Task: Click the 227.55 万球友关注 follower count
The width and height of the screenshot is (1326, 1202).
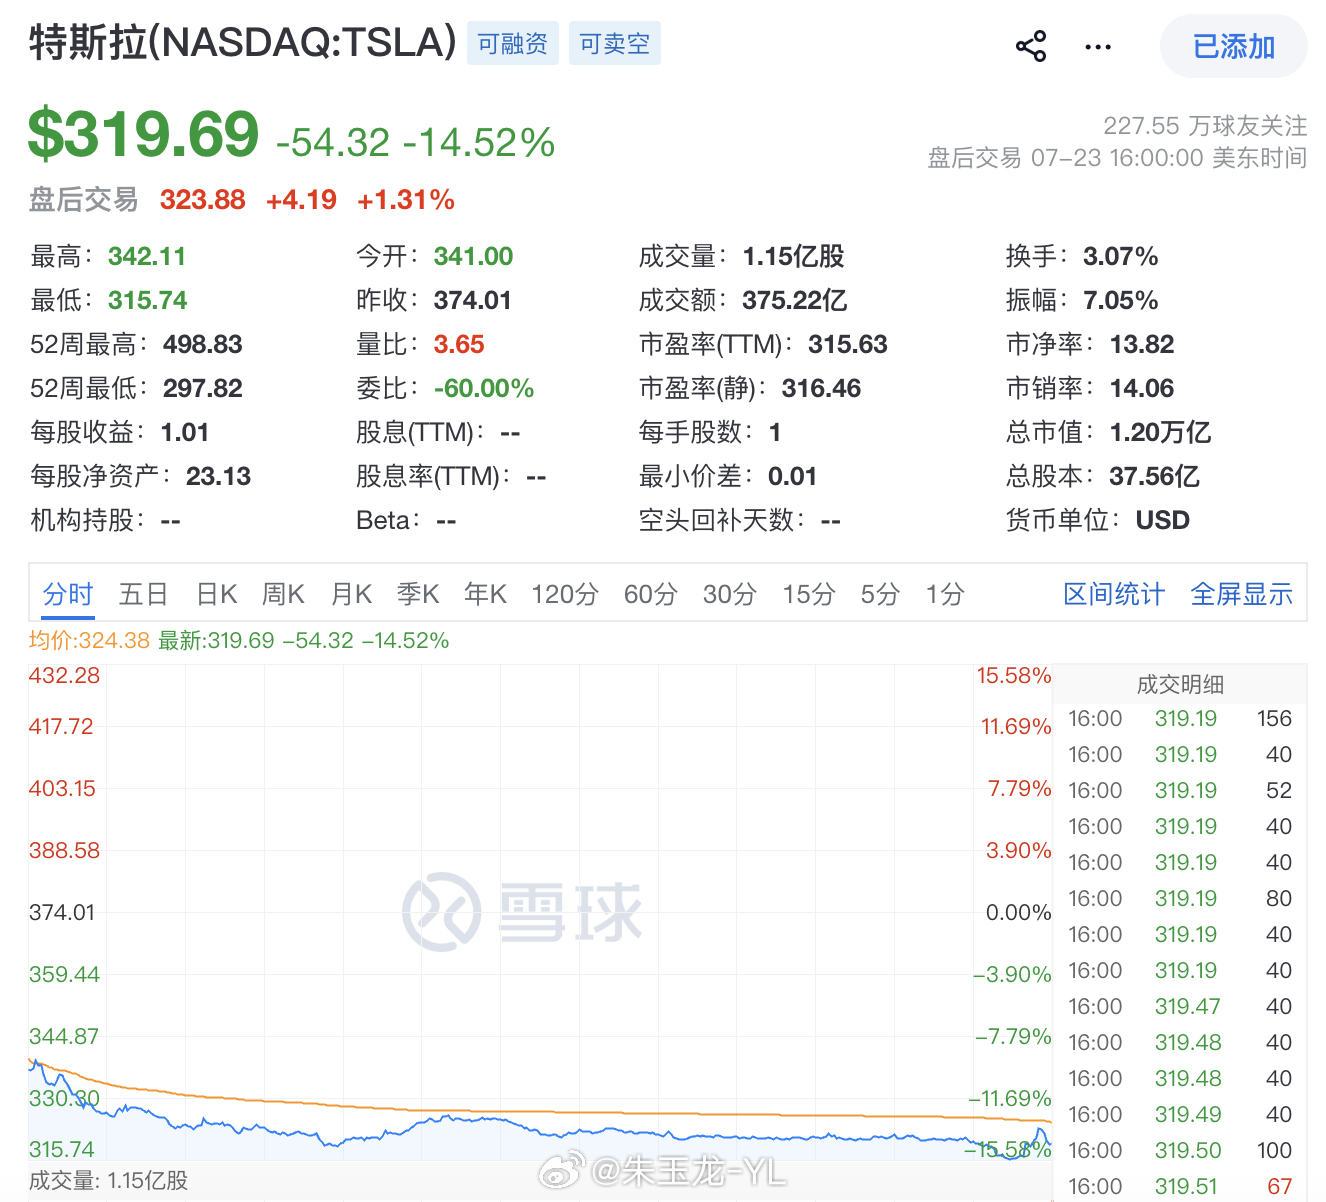Action: click(x=1205, y=126)
